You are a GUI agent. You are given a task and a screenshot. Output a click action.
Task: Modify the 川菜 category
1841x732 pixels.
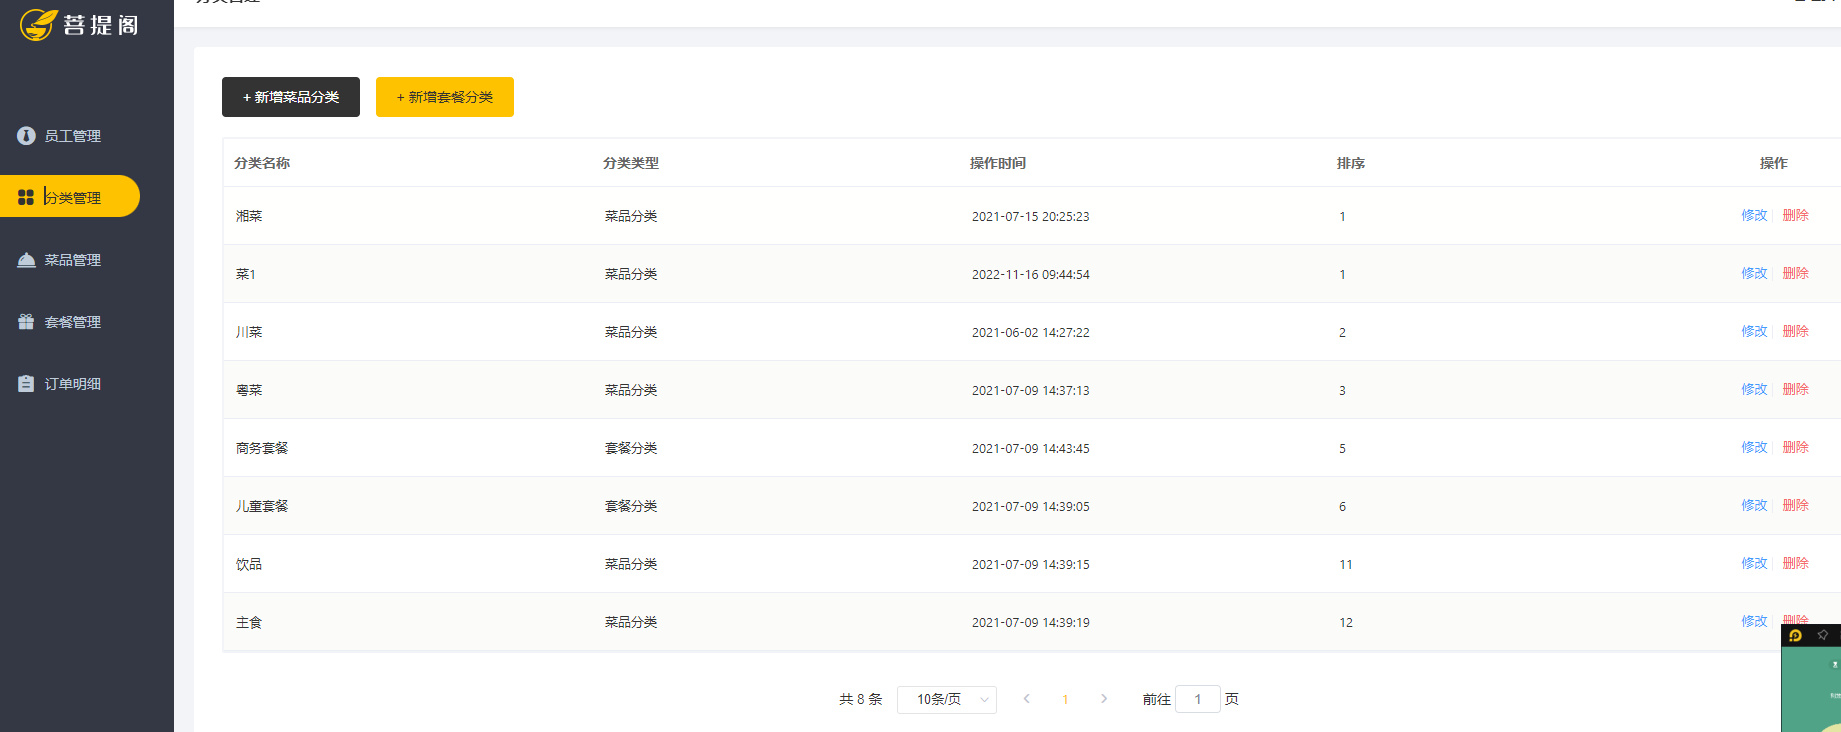click(1754, 331)
